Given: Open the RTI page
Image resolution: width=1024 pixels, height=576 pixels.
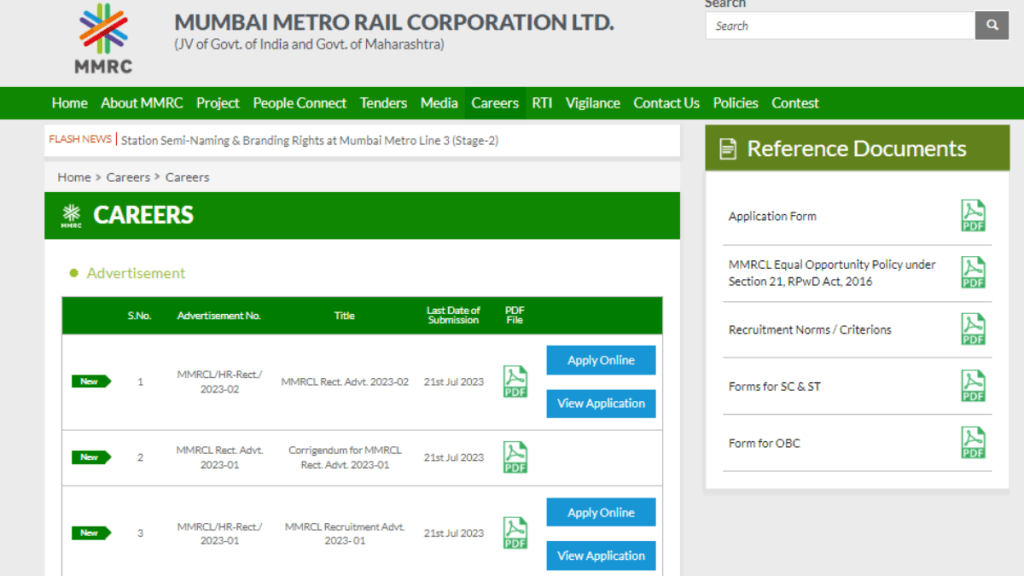Looking at the screenshot, I should 541,103.
